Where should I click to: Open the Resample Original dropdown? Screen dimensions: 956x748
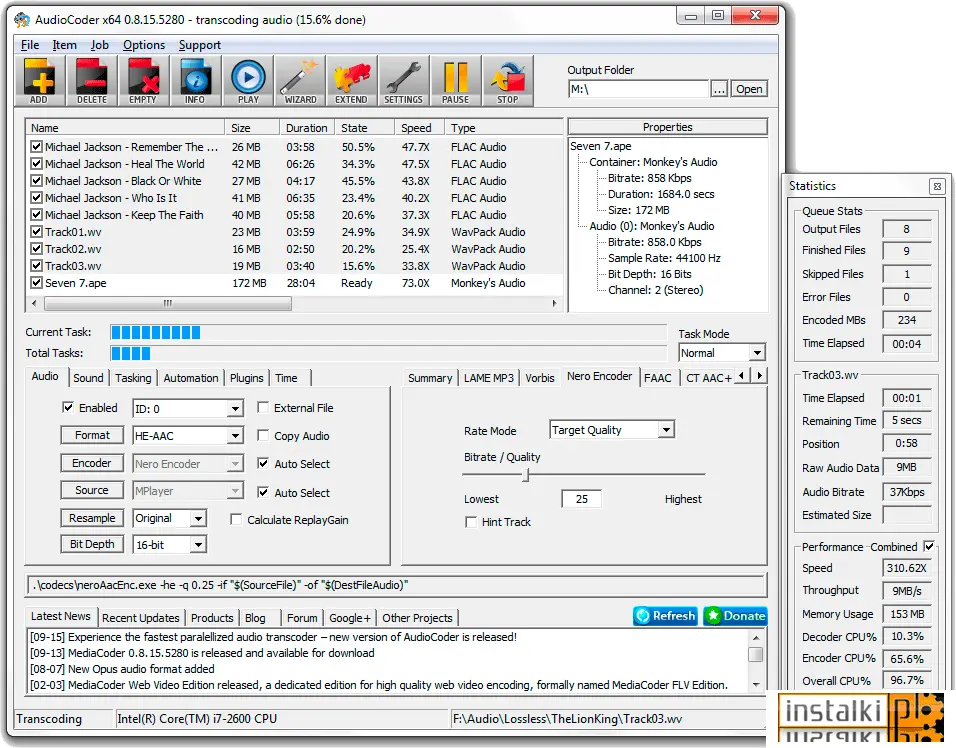(198, 518)
